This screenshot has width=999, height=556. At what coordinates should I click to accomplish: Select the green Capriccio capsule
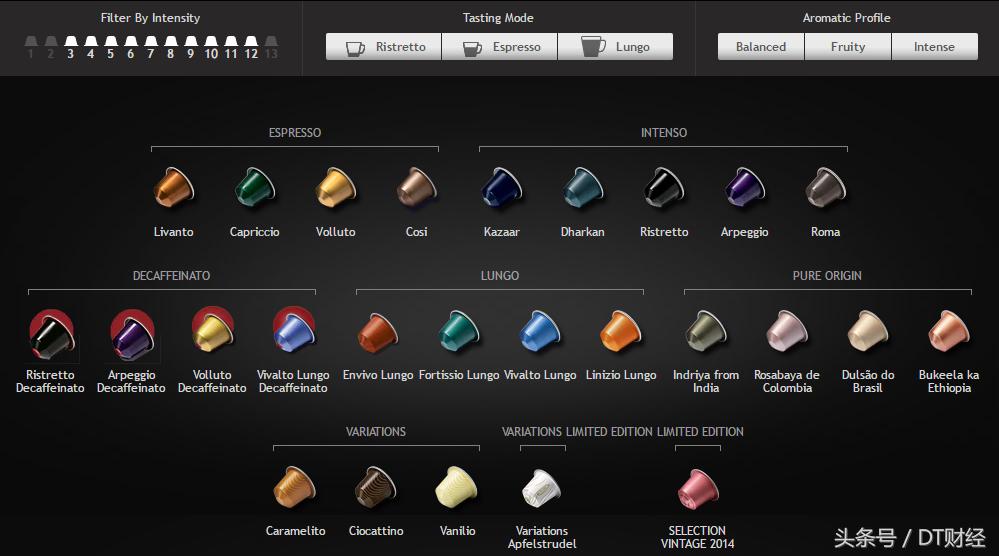tap(254, 187)
